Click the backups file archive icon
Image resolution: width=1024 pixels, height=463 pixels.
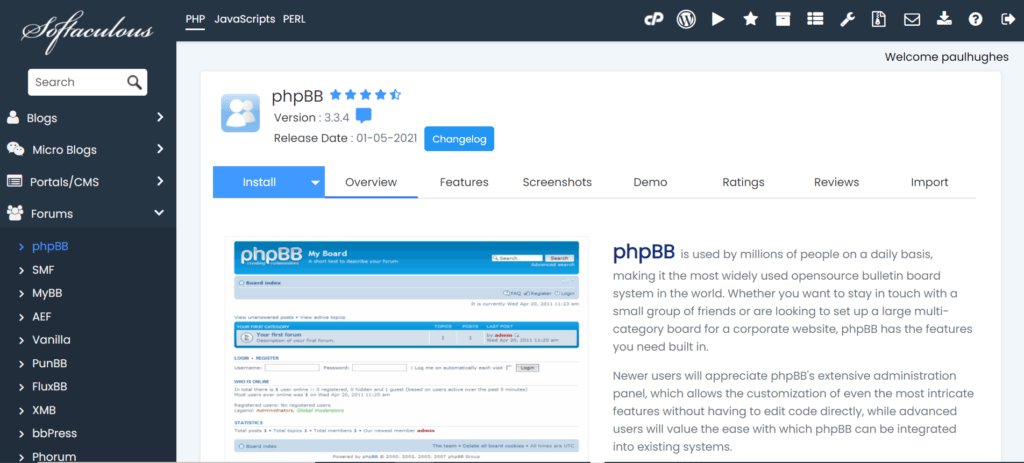[x=879, y=20]
